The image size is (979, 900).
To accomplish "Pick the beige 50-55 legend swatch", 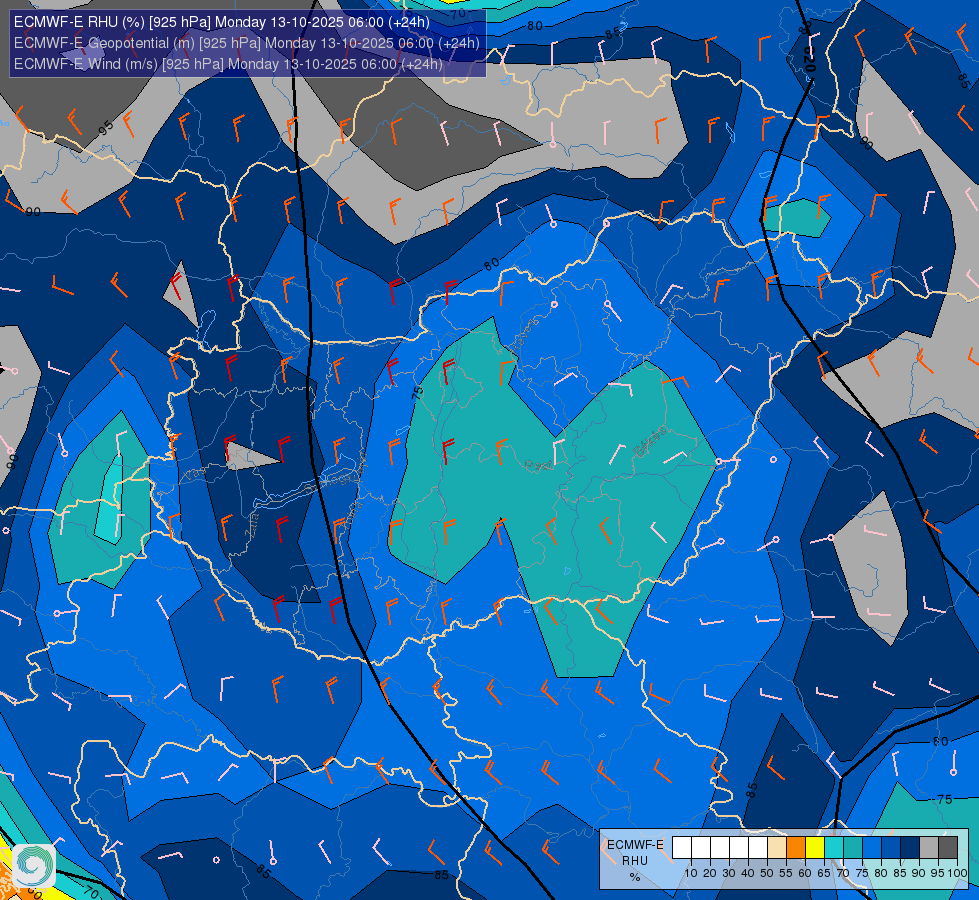I will click(x=777, y=847).
